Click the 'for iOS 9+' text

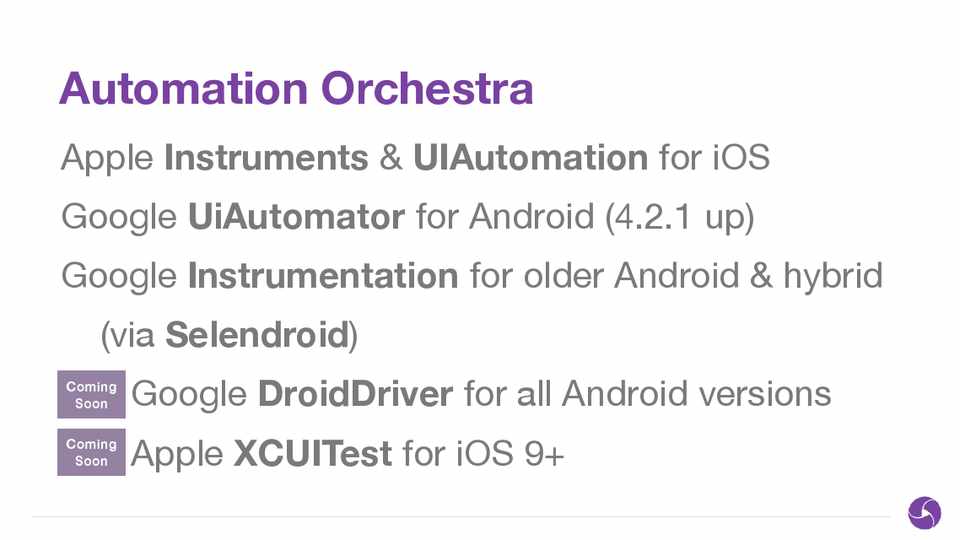(483, 454)
